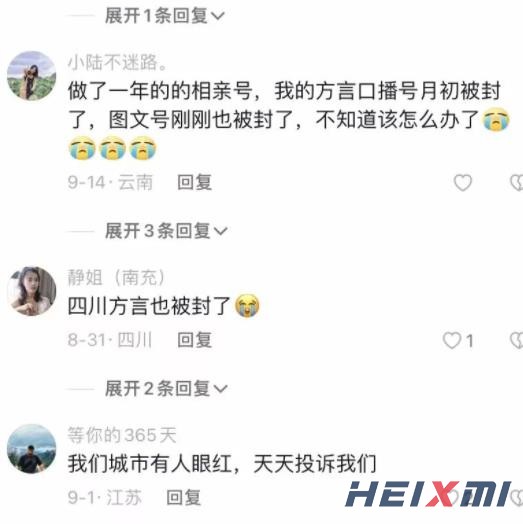523x524 pixels.
Task: Expand 展开1条回复 at the top
Action: 165,16
